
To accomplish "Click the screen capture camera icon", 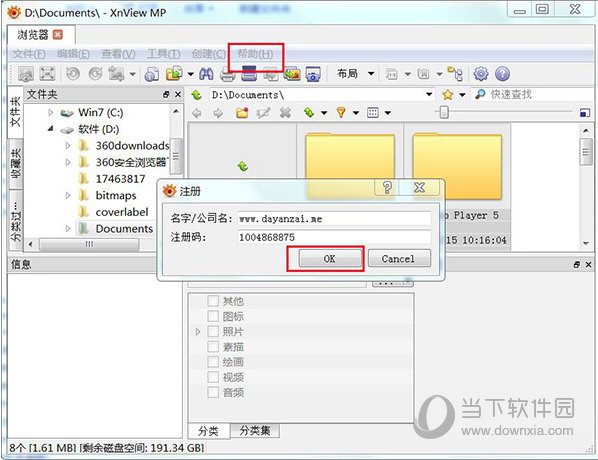I will [x=312, y=74].
